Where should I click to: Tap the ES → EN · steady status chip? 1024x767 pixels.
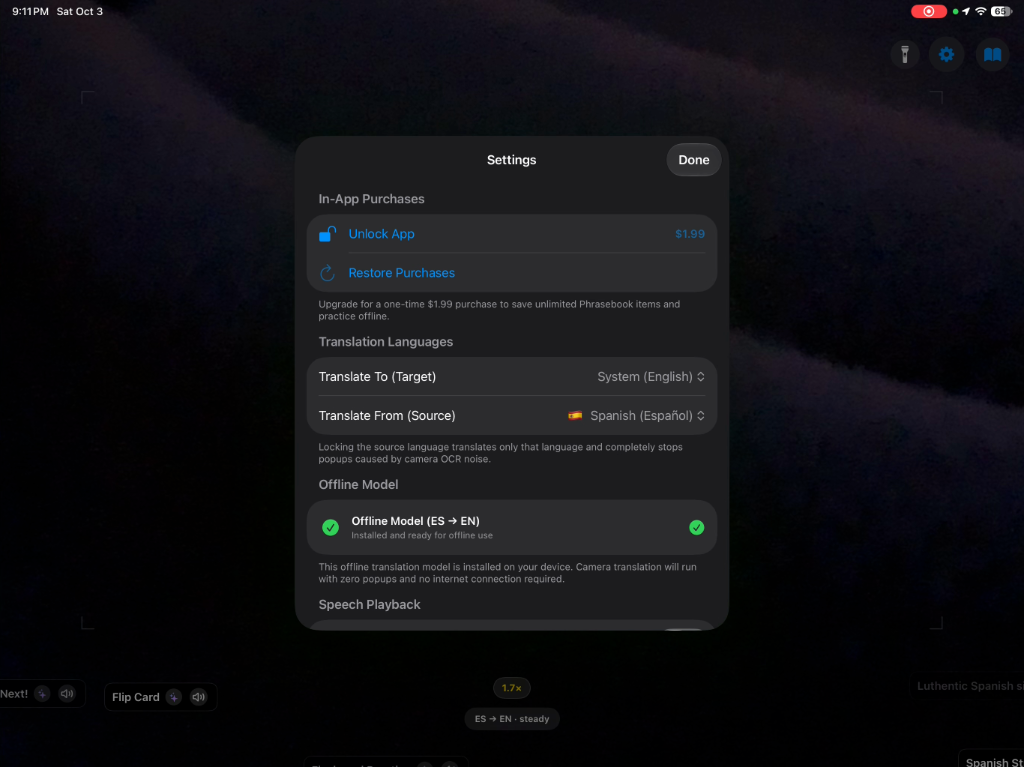[512, 719]
